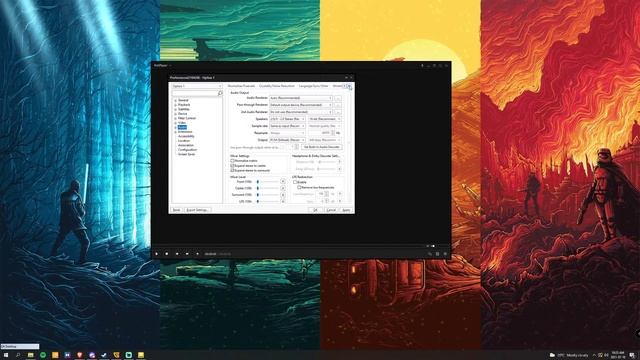Open Spotify from the taskbar
Image resolution: width=640 pixels, height=360 pixels.
[x=43, y=355]
